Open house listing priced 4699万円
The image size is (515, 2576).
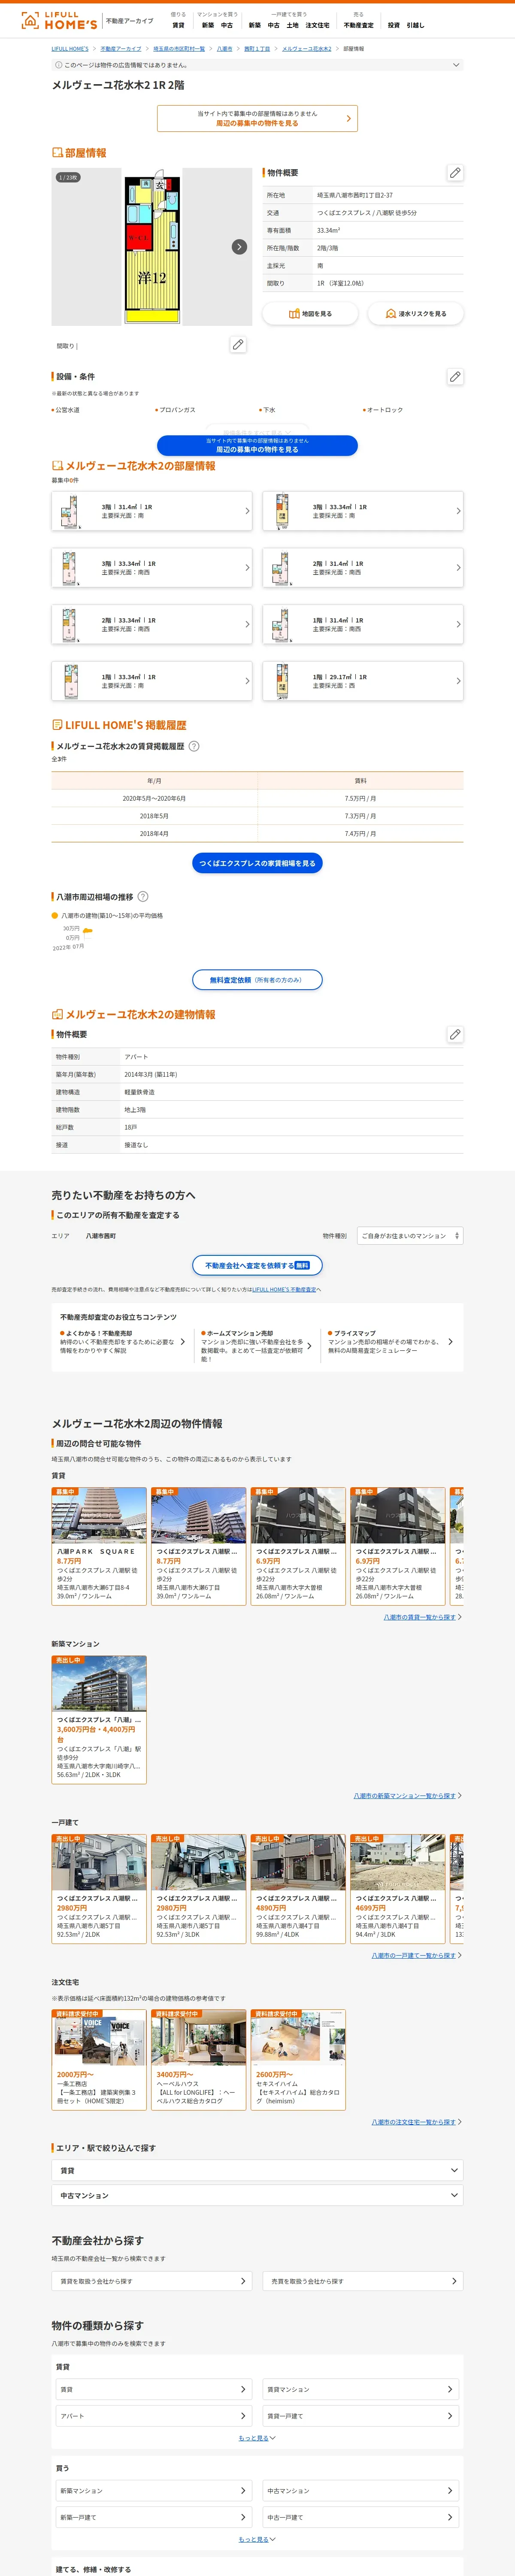pos(398,1888)
